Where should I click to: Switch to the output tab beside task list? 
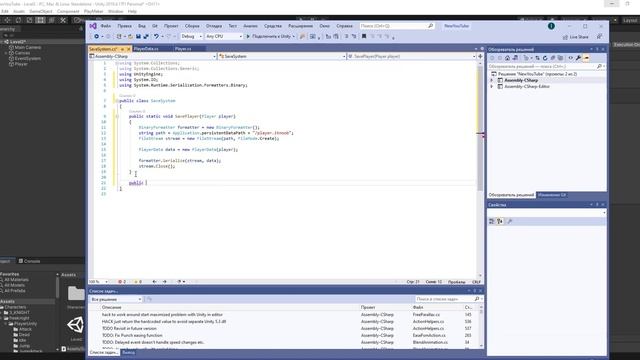click(x=128, y=352)
